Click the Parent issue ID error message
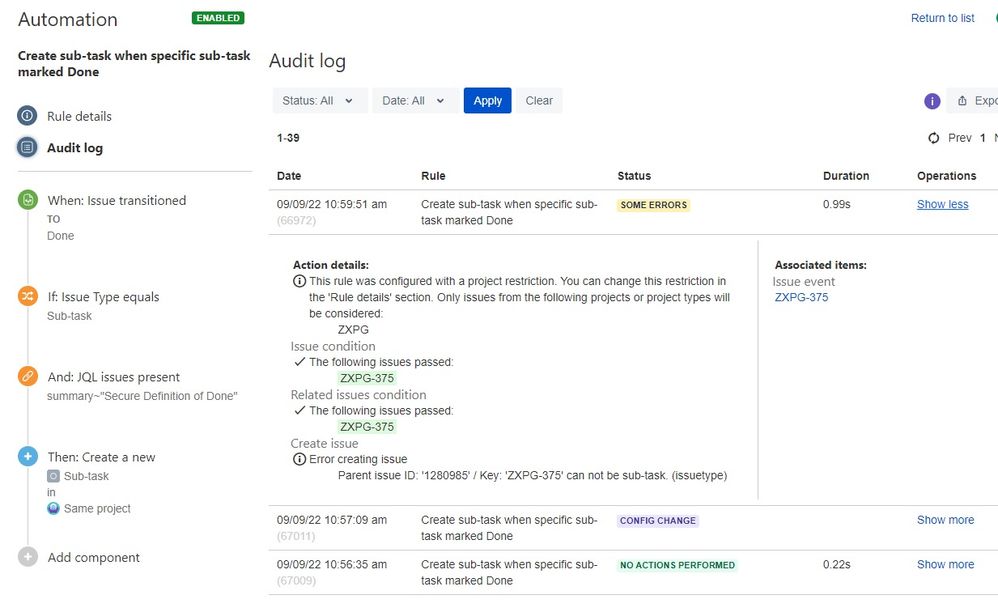998x600 pixels. [x=532, y=475]
